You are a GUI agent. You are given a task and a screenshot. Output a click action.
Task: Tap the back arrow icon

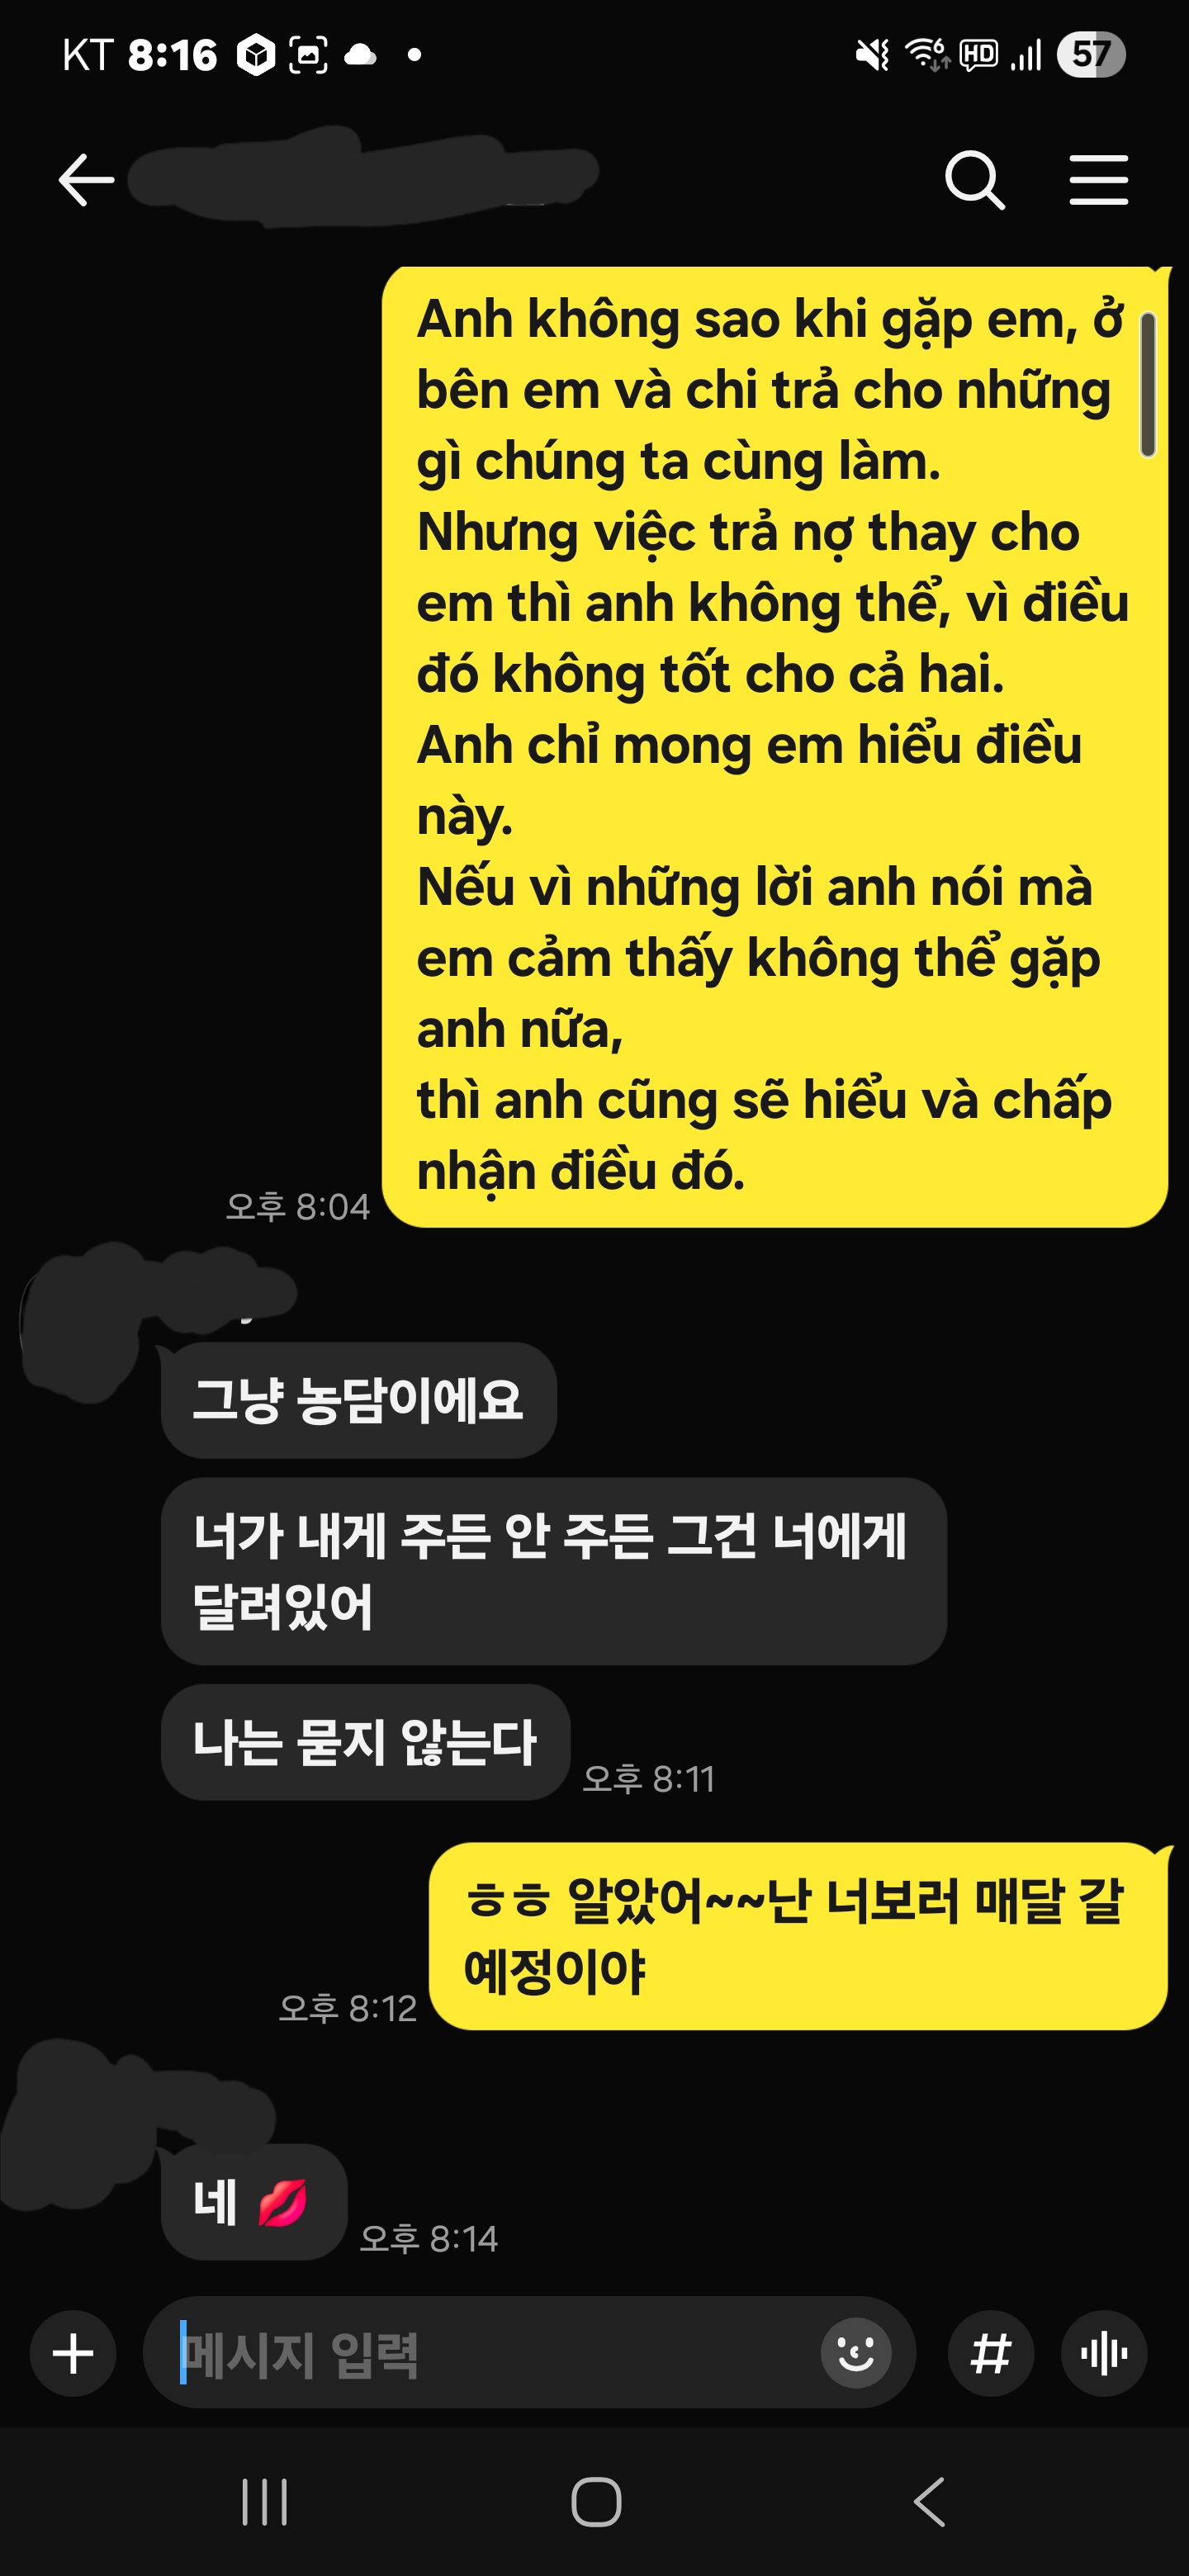(x=86, y=180)
